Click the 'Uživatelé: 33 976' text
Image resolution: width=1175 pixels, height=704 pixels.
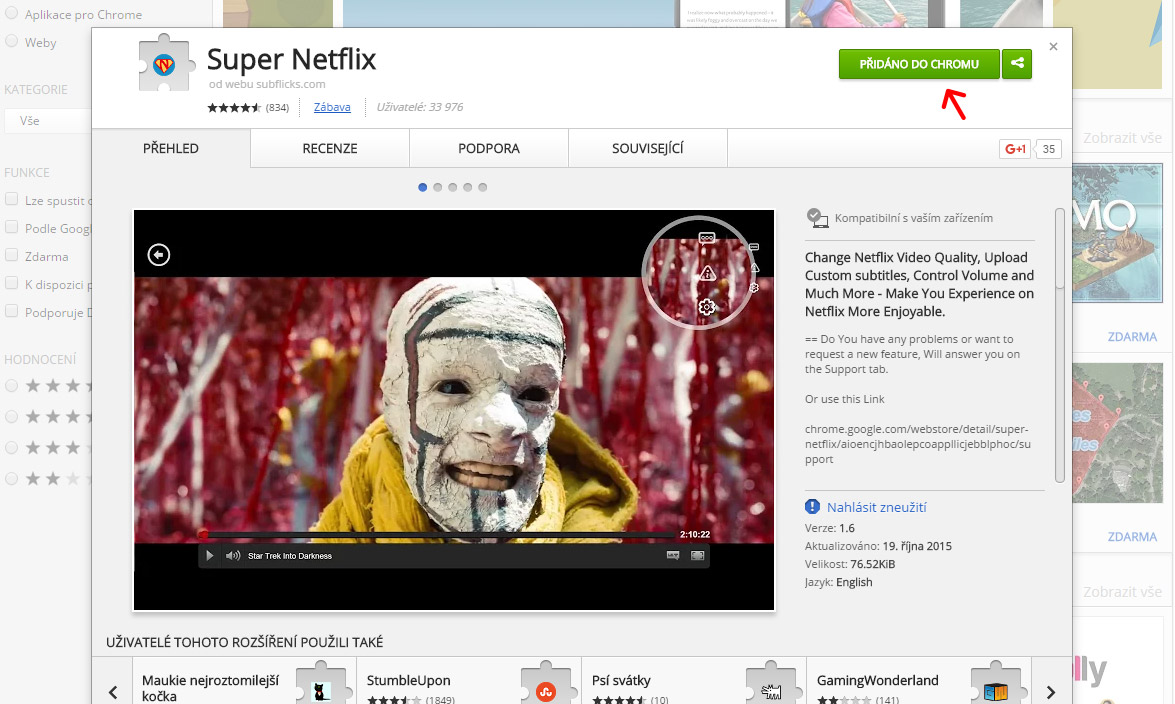[420, 107]
